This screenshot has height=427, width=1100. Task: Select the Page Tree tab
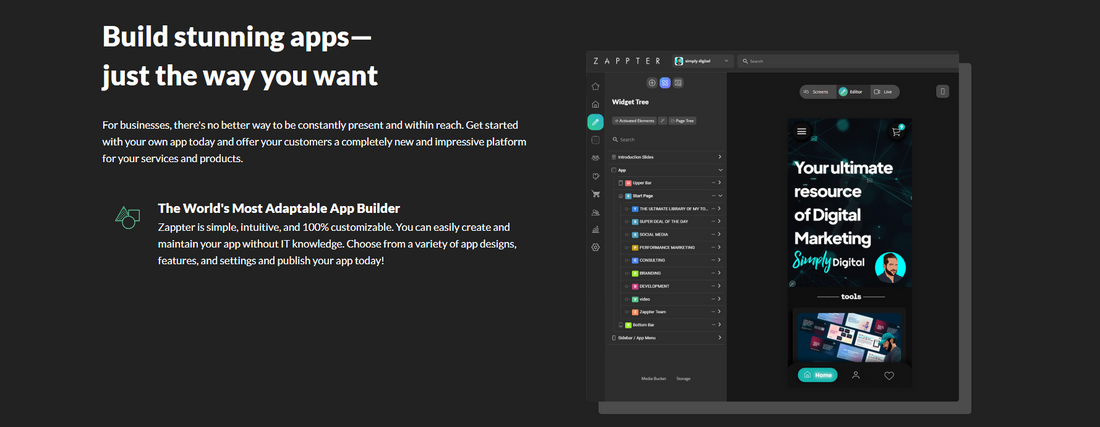684,120
